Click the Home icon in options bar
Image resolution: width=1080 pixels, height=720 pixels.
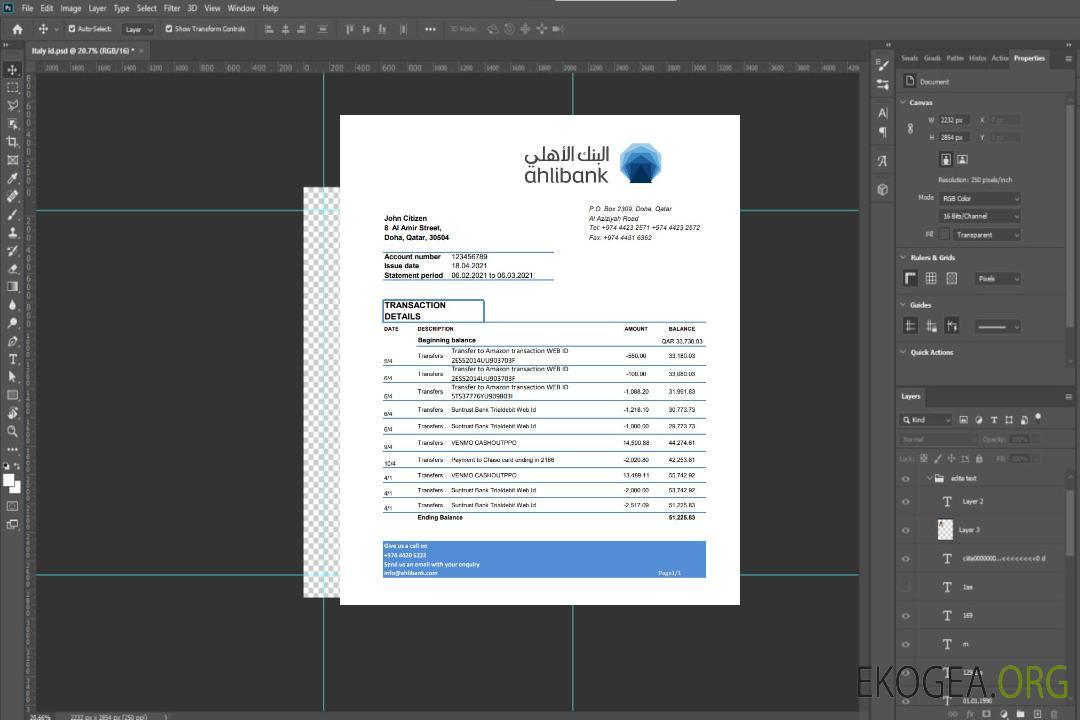tap(17, 29)
